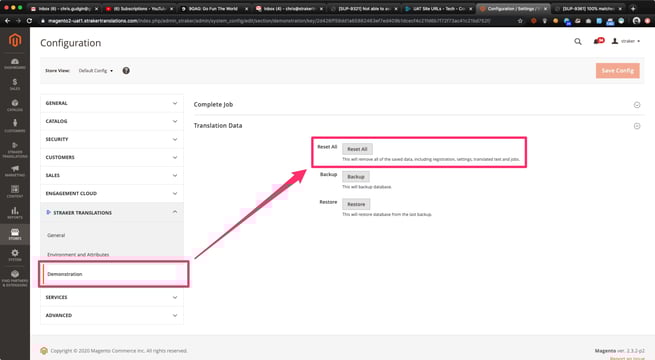Expand the General configuration section

pos(112,103)
